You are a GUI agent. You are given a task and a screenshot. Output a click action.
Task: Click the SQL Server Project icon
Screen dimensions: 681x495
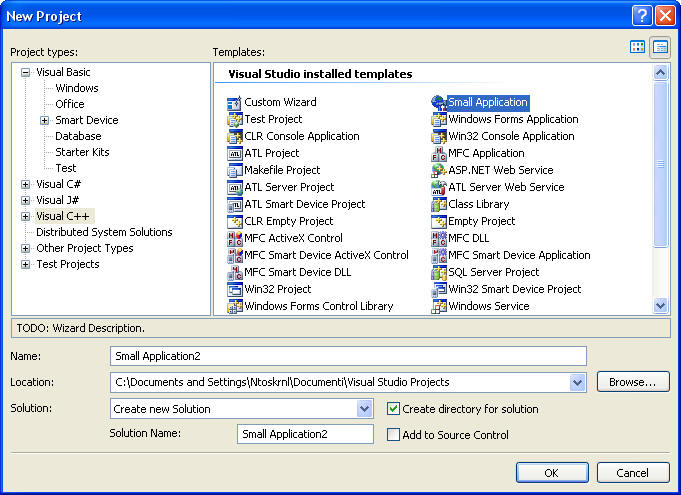tap(439, 273)
